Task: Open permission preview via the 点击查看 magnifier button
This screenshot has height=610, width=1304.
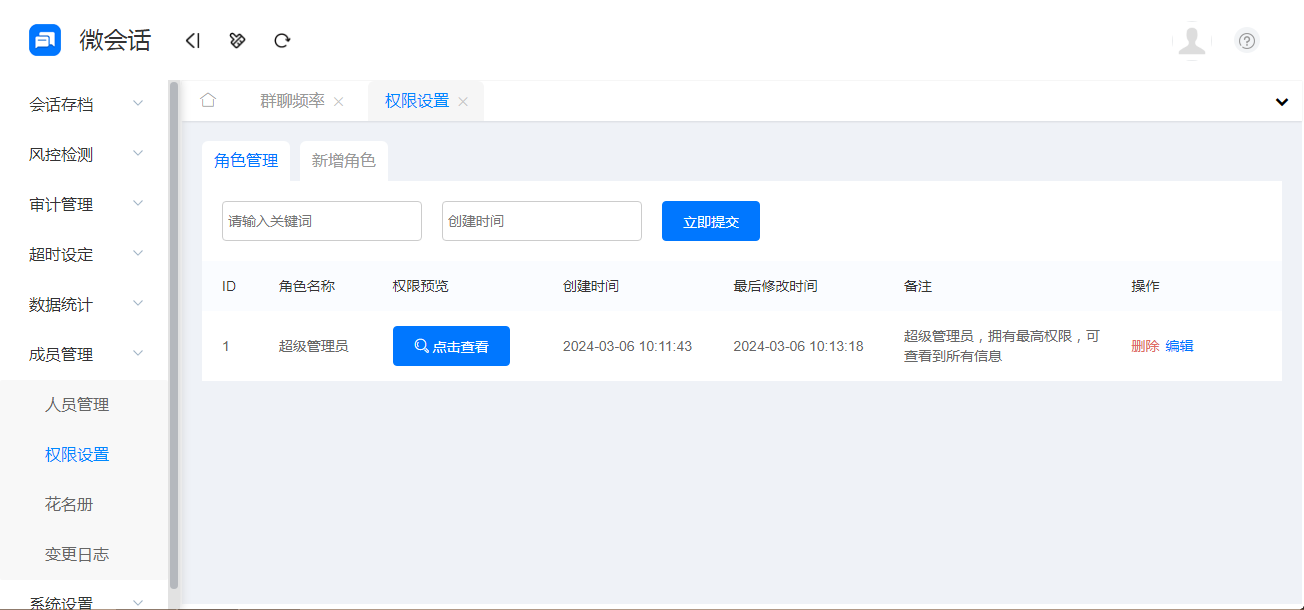Action: click(451, 345)
